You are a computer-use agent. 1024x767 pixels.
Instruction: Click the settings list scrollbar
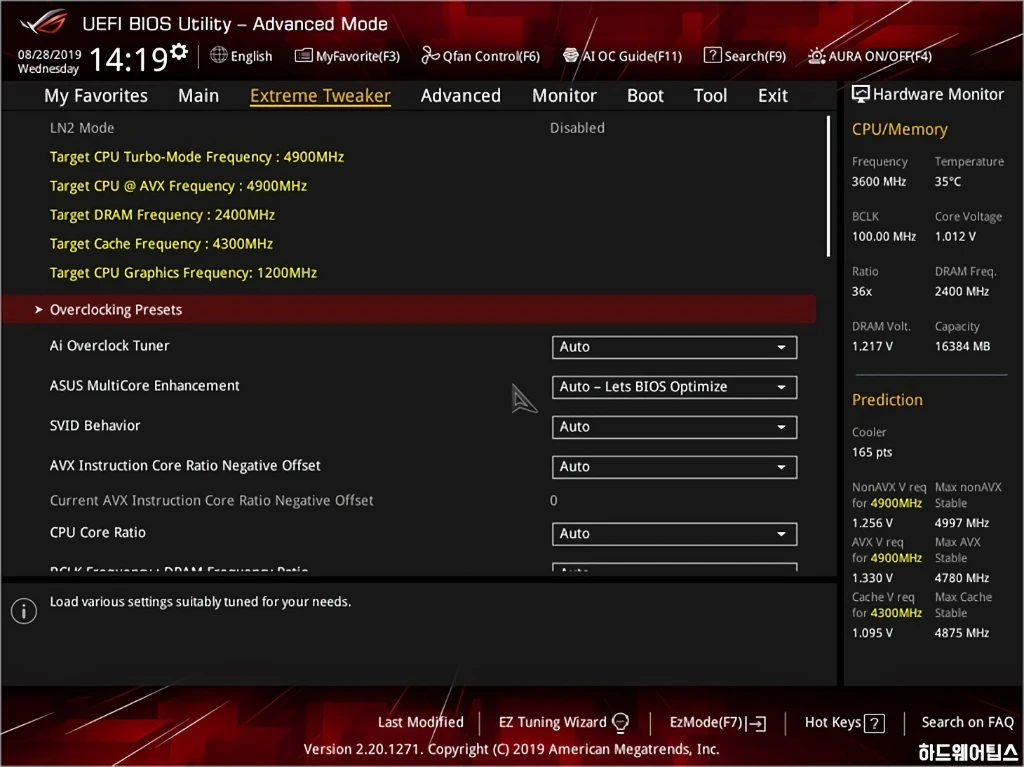tap(828, 186)
